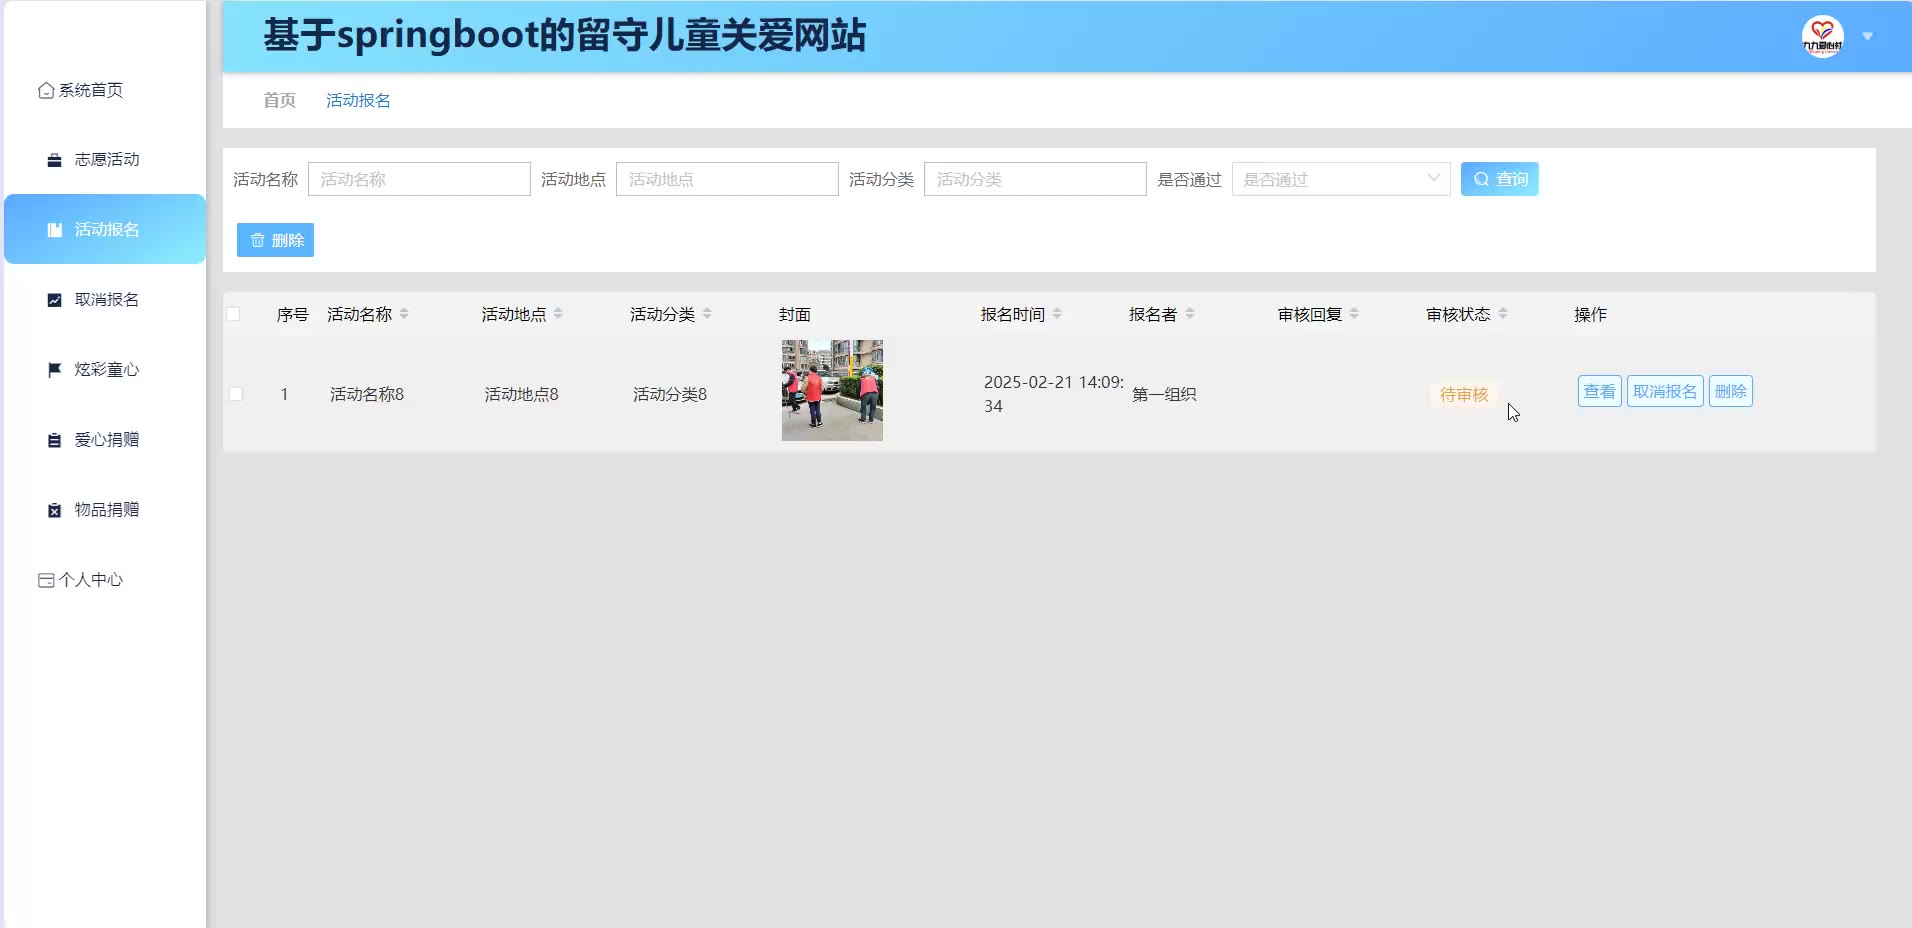Image resolution: width=1912 pixels, height=928 pixels.
Task: Click the 物品捐赠 sidebar icon
Action: pos(55,510)
